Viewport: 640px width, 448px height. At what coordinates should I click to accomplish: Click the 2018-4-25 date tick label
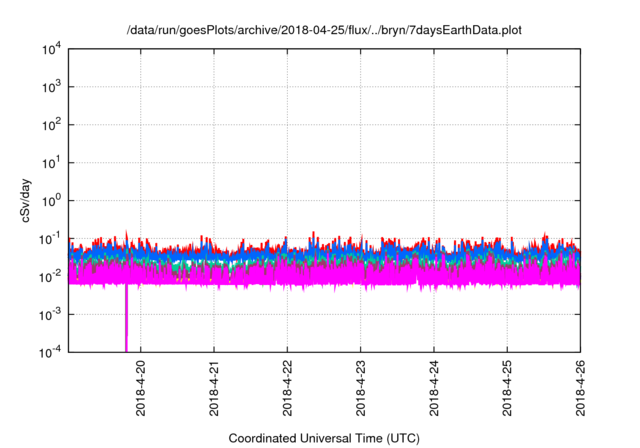pyautogui.click(x=507, y=388)
